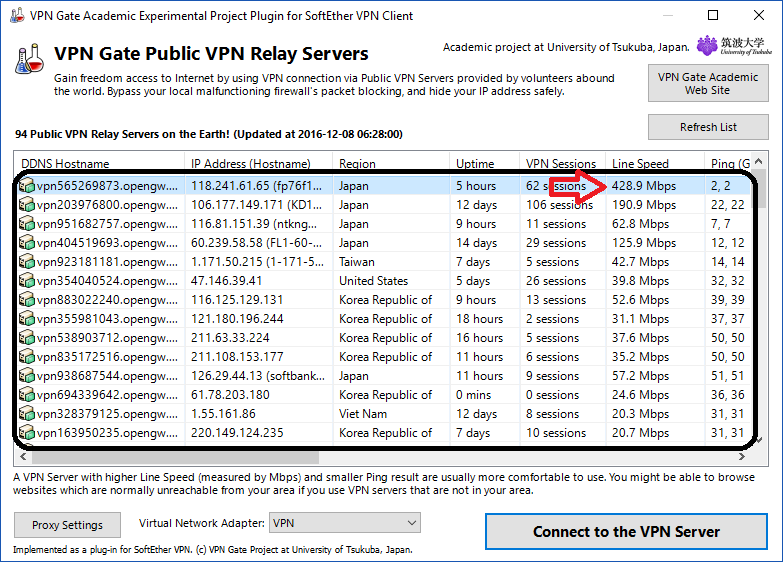Click the Viet Nam region cell
Screen dimensions: 783x562
pyautogui.click(x=363, y=414)
